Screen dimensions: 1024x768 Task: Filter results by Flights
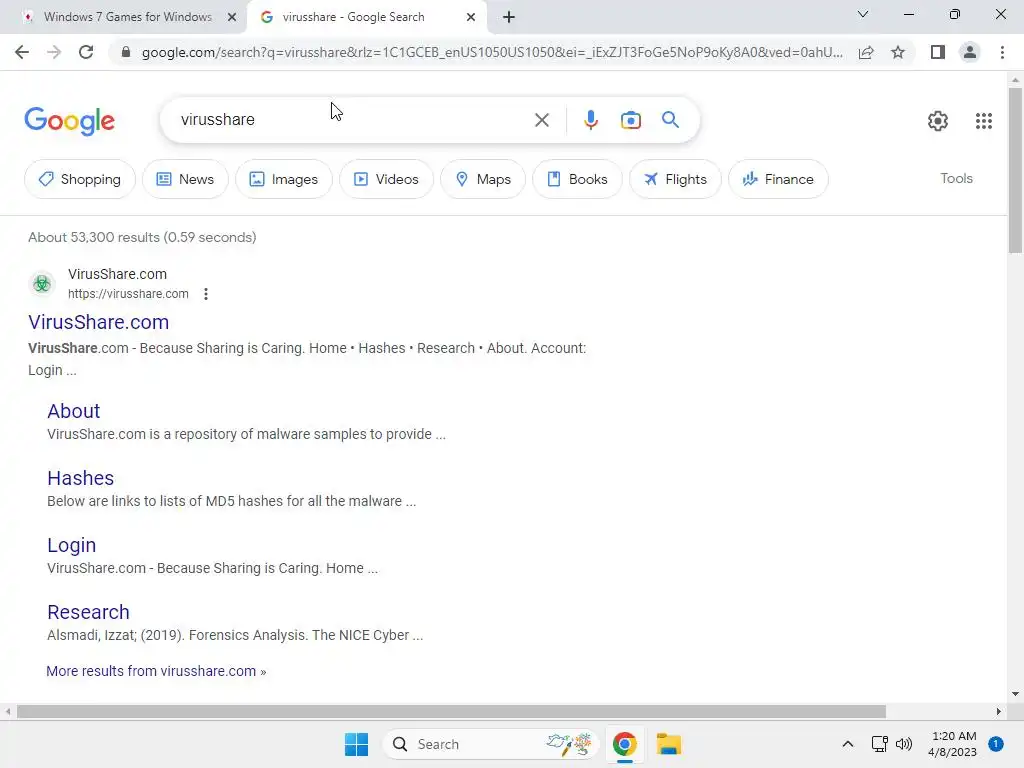pyautogui.click(x=675, y=179)
